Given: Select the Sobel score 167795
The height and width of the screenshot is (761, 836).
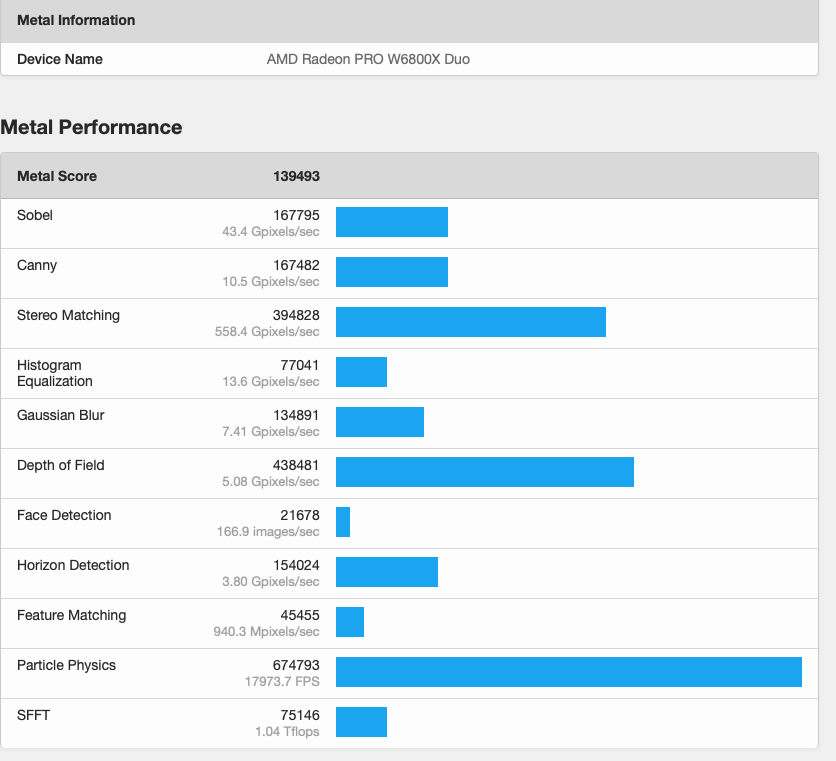Looking at the screenshot, I should click(x=296, y=215).
